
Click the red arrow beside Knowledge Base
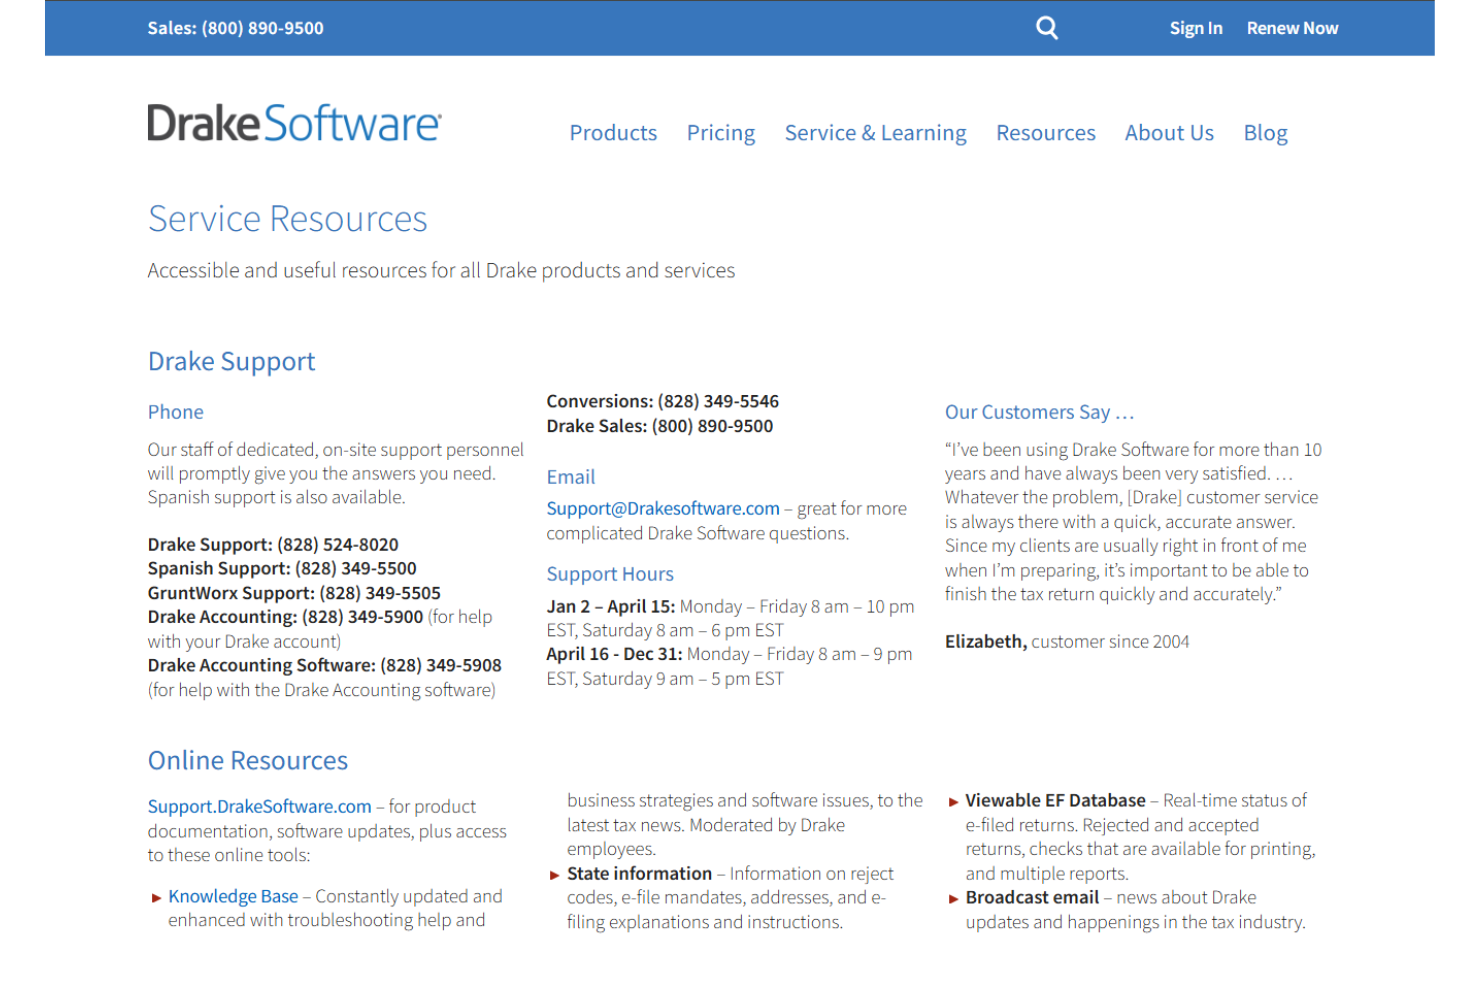tap(156, 898)
